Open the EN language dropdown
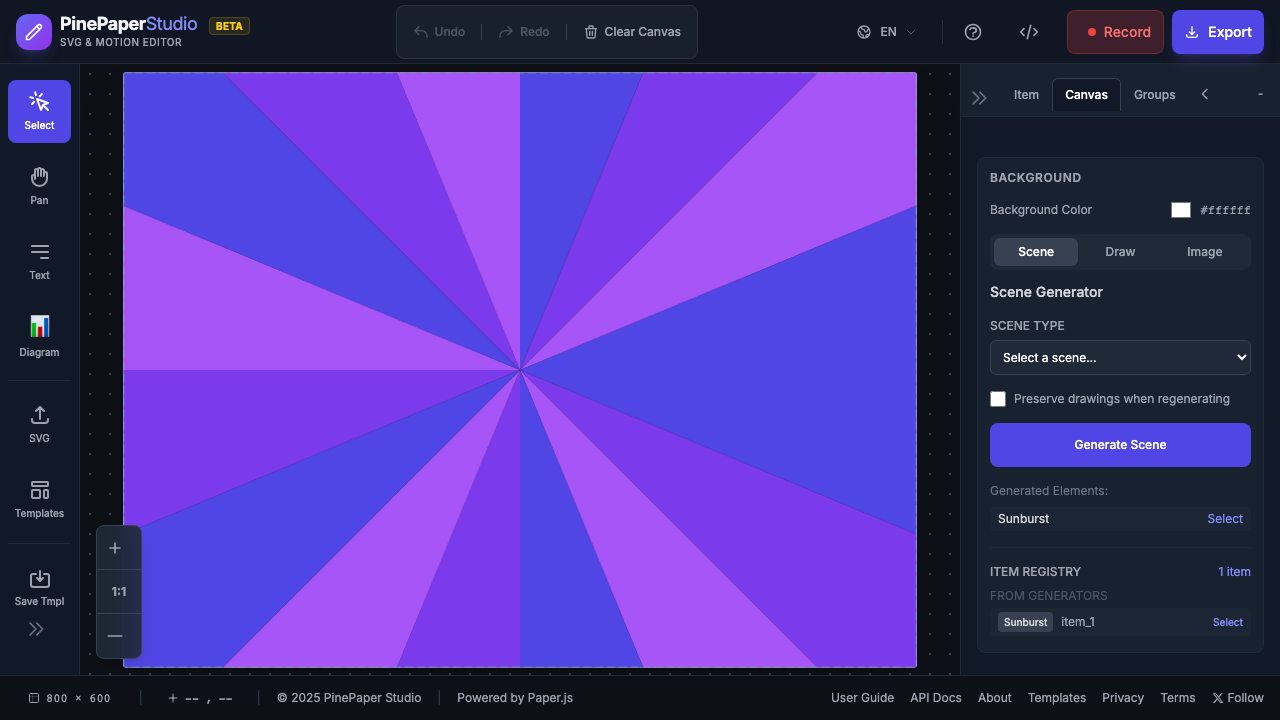1280x720 pixels. tap(885, 31)
